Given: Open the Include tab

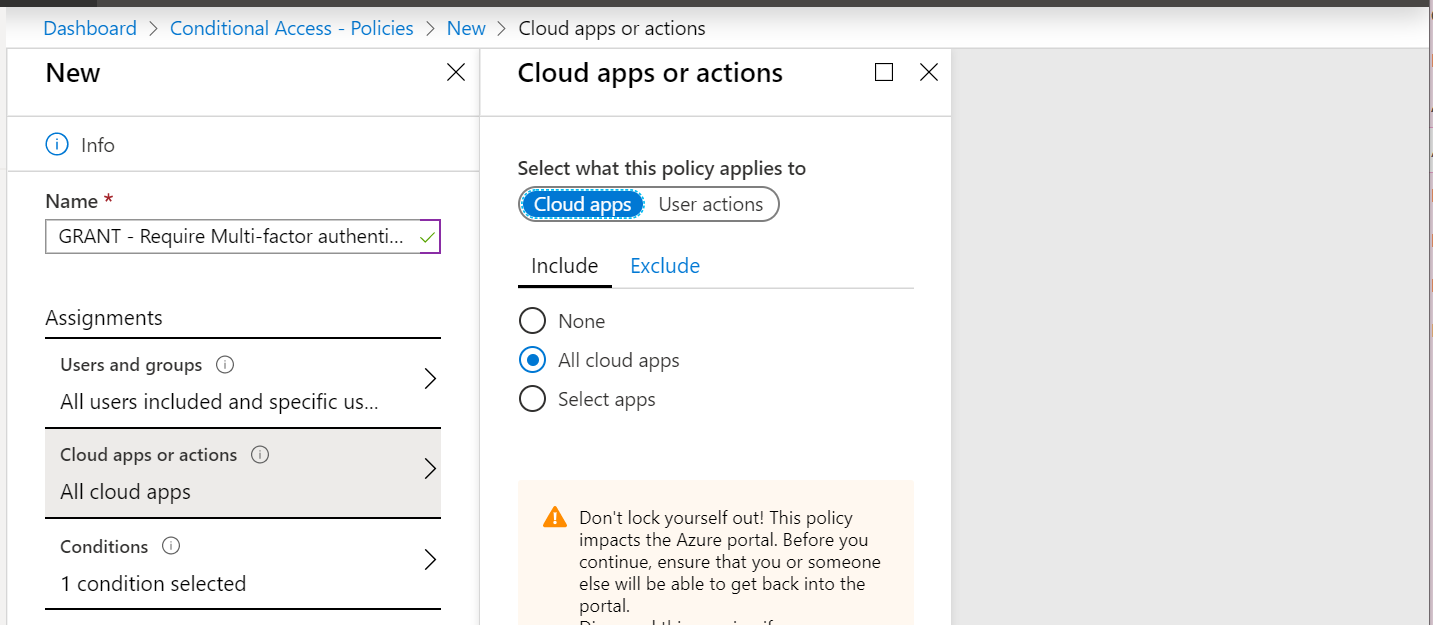Looking at the screenshot, I should click(565, 266).
